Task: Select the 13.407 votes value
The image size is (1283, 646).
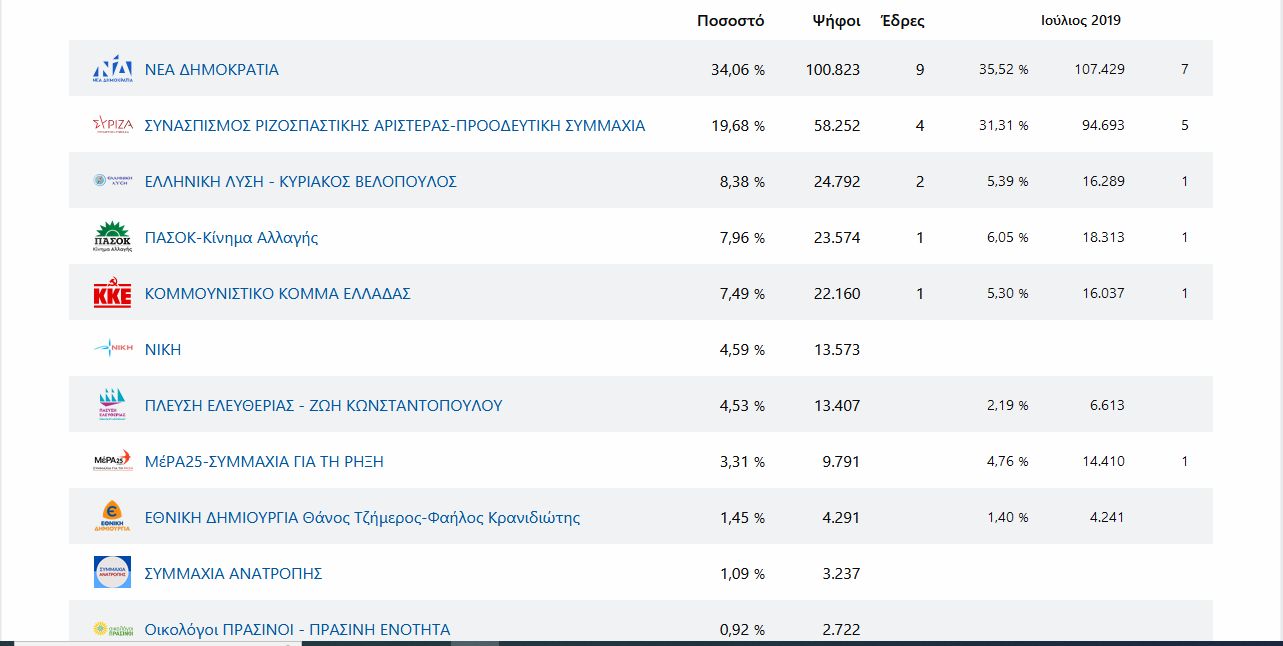Action: coord(837,406)
